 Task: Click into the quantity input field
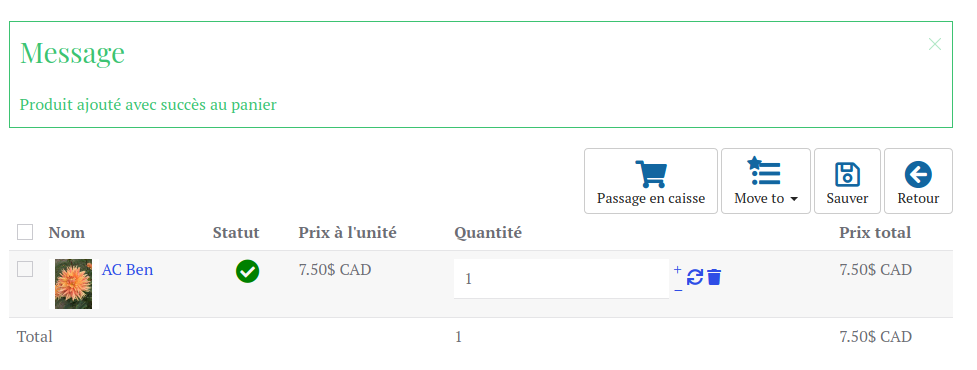click(x=561, y=278)
